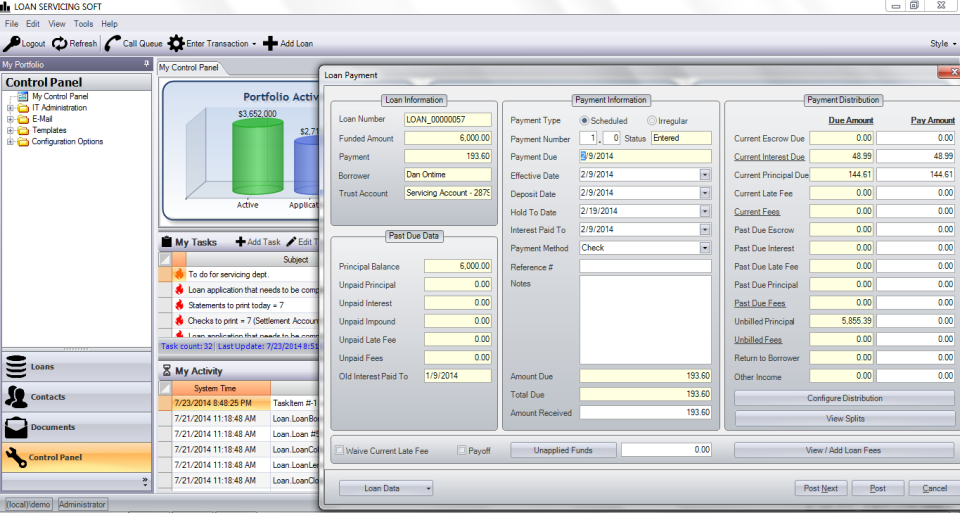Click the Logout key icon

(x=11, y=43)
